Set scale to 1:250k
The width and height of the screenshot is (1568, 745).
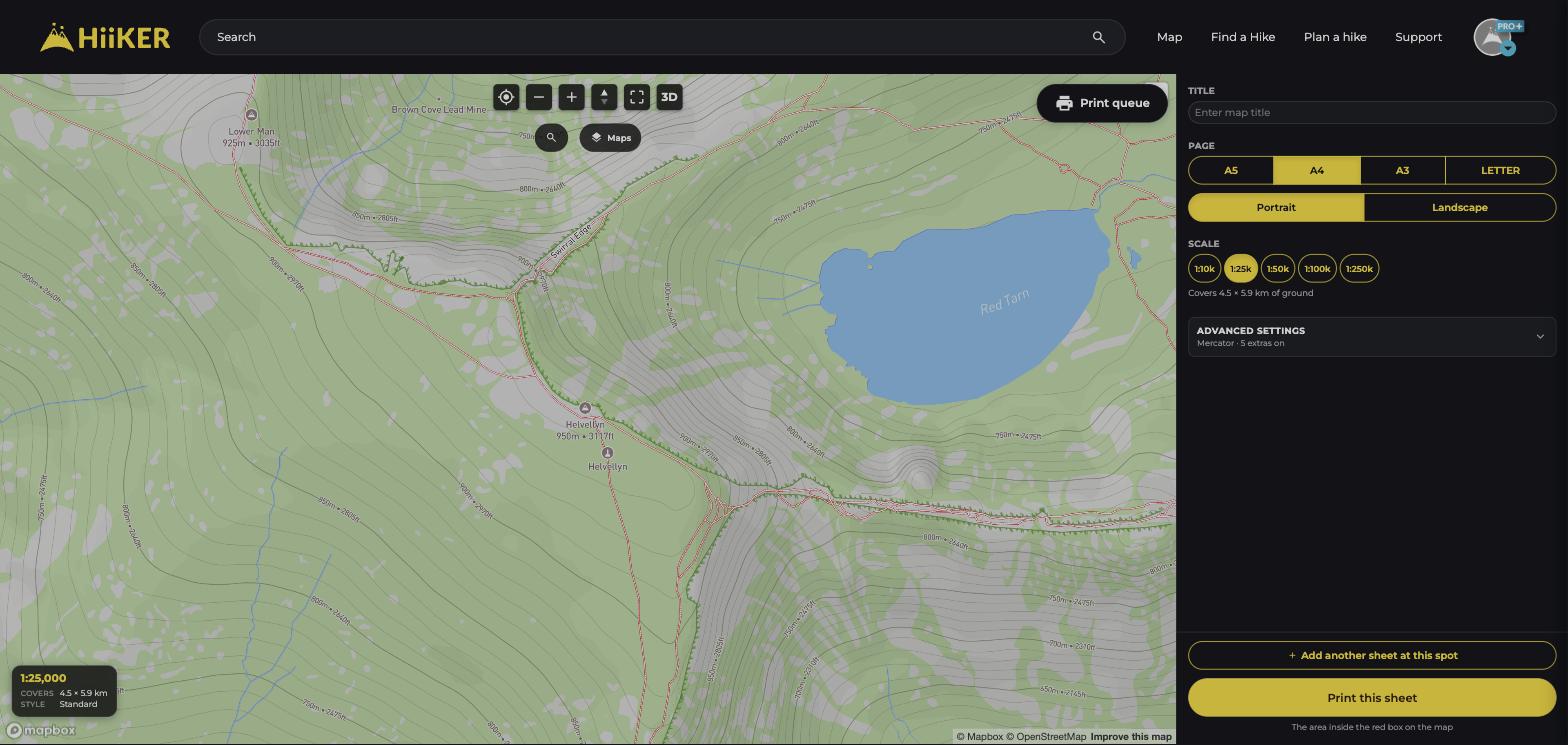click(1359, 268)
